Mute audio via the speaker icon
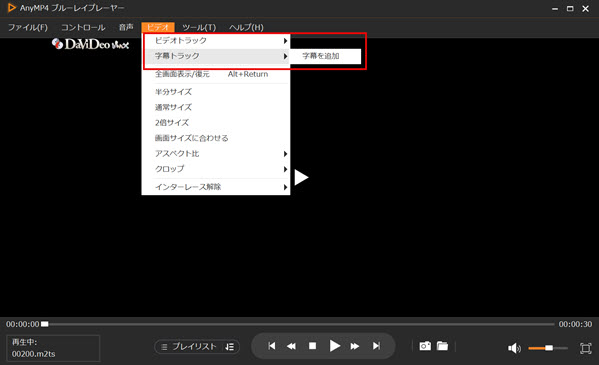Screen dimensions: 599x365 click(514, 348)
